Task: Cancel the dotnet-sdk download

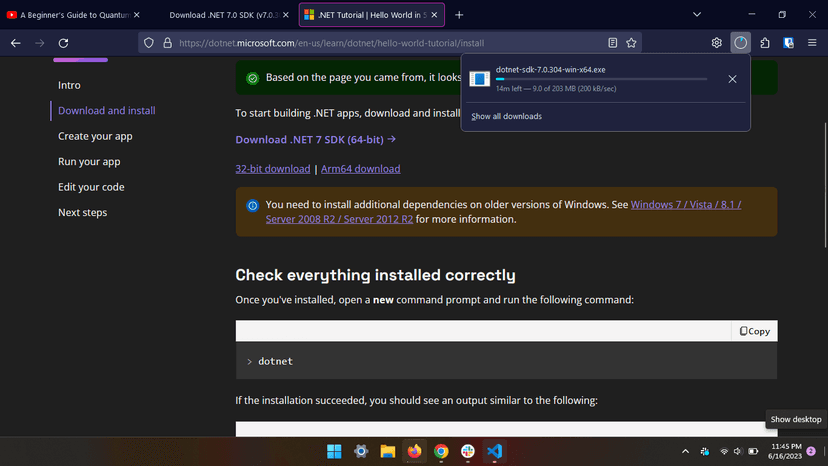Action: pos(732,79)
